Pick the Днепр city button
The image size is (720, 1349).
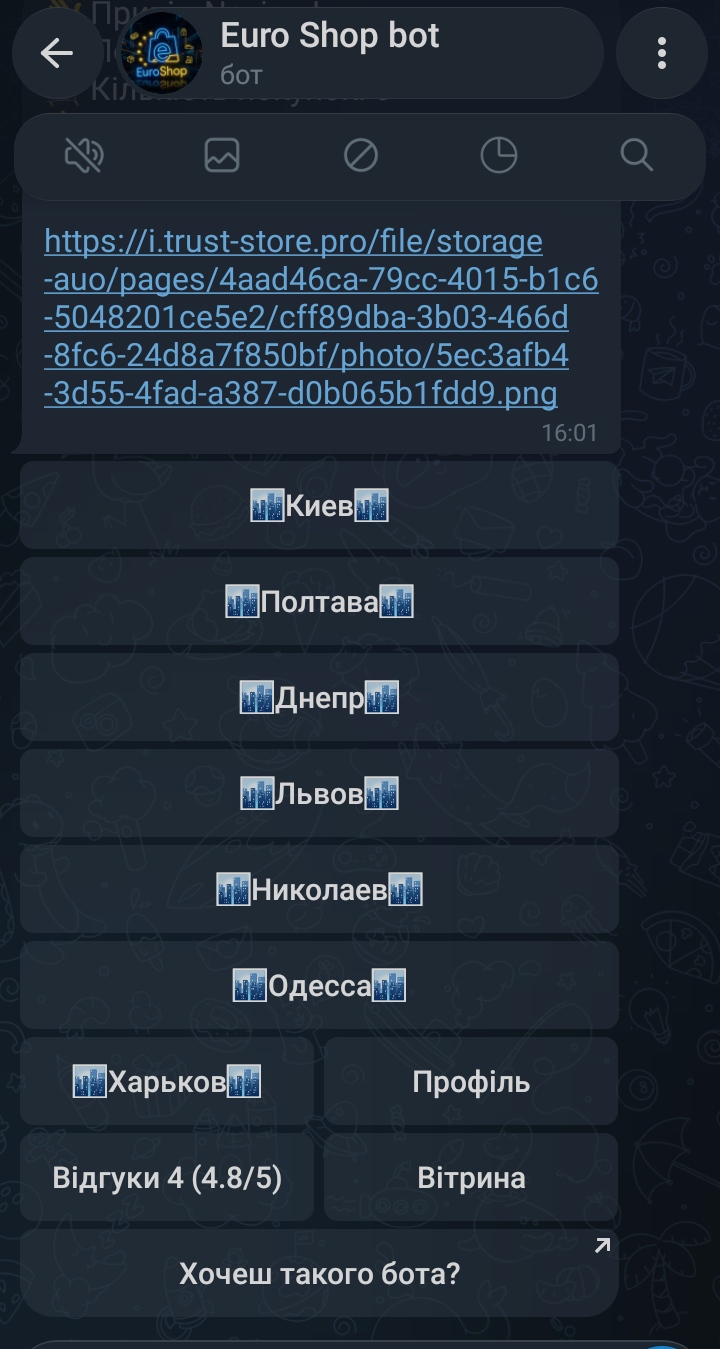(319, 698)
